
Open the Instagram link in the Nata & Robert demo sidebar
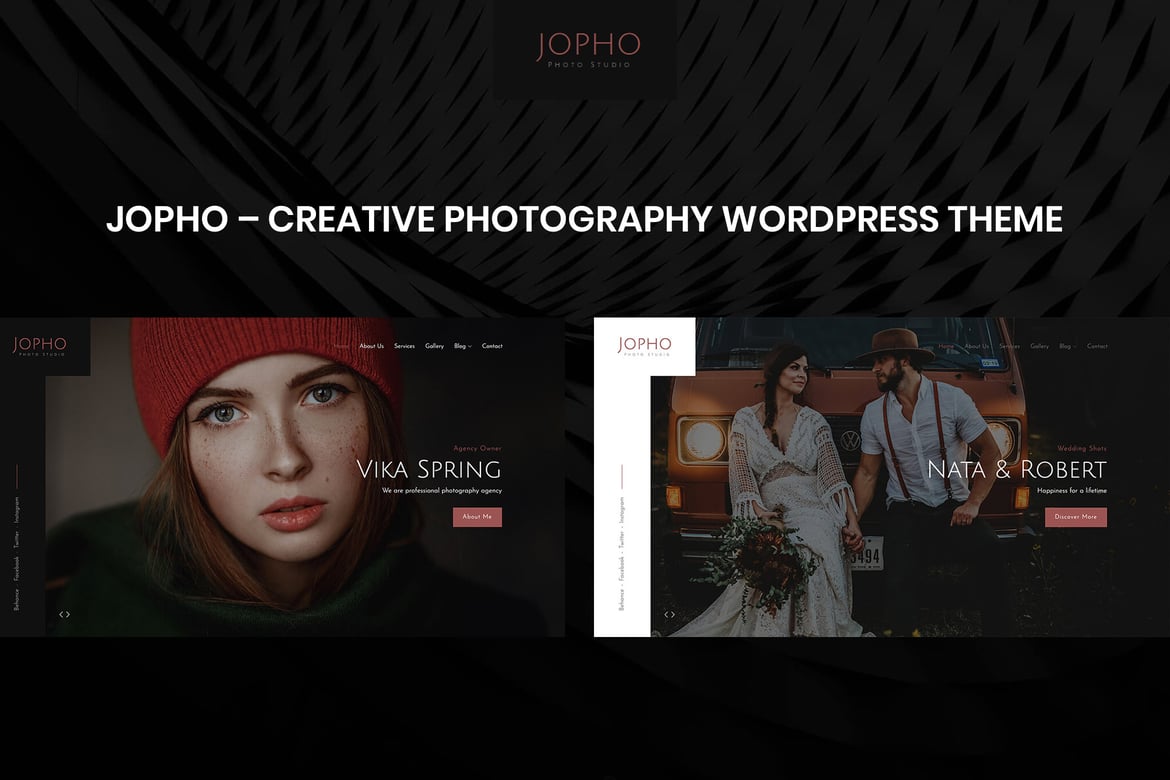tap(622, 510)
